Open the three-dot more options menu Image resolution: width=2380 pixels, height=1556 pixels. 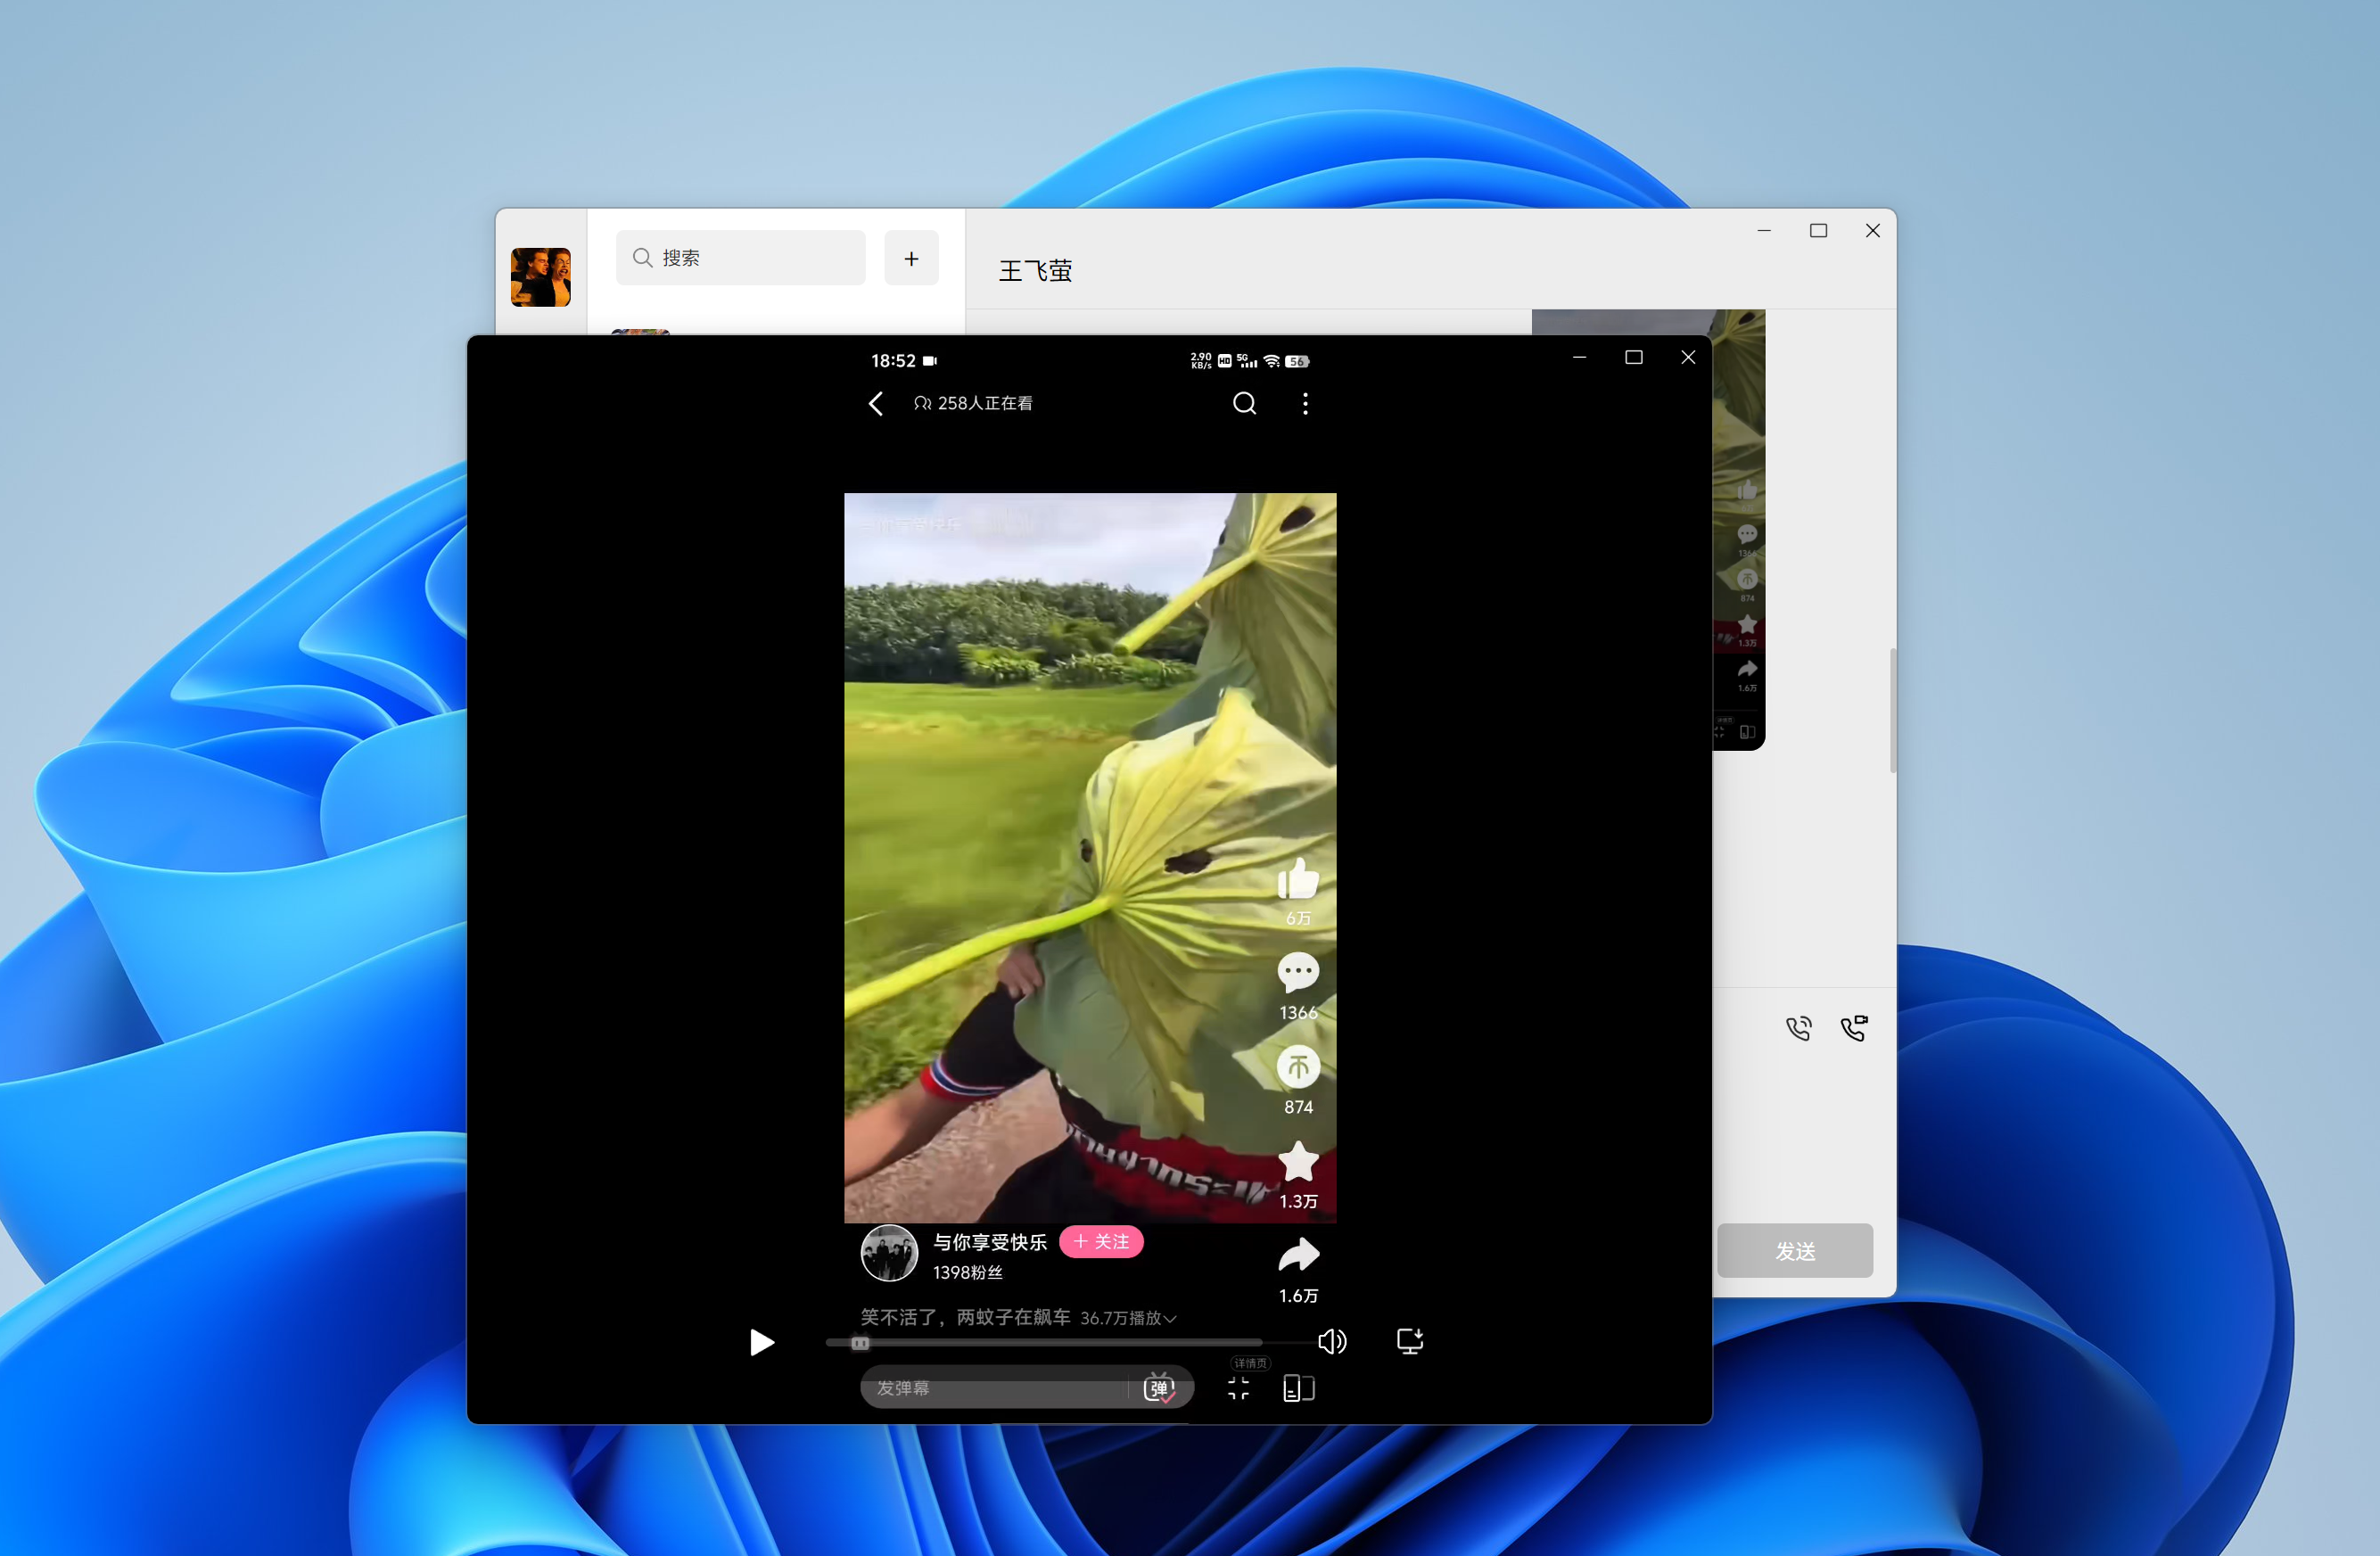(x=1305, y=404)
